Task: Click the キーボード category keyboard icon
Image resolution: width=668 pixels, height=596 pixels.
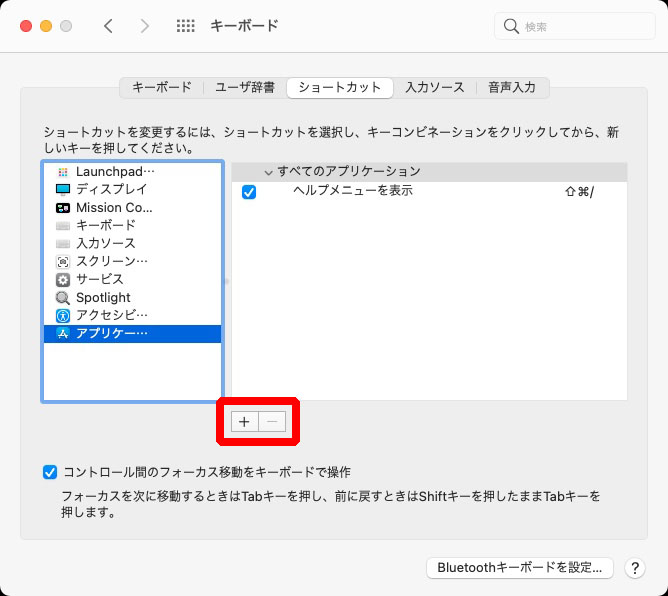Action: point(63,226)
